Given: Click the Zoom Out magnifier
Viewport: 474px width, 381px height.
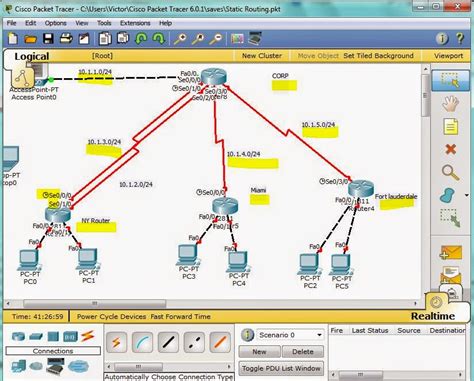Looking at the screenshot, I should click(216, 39).
